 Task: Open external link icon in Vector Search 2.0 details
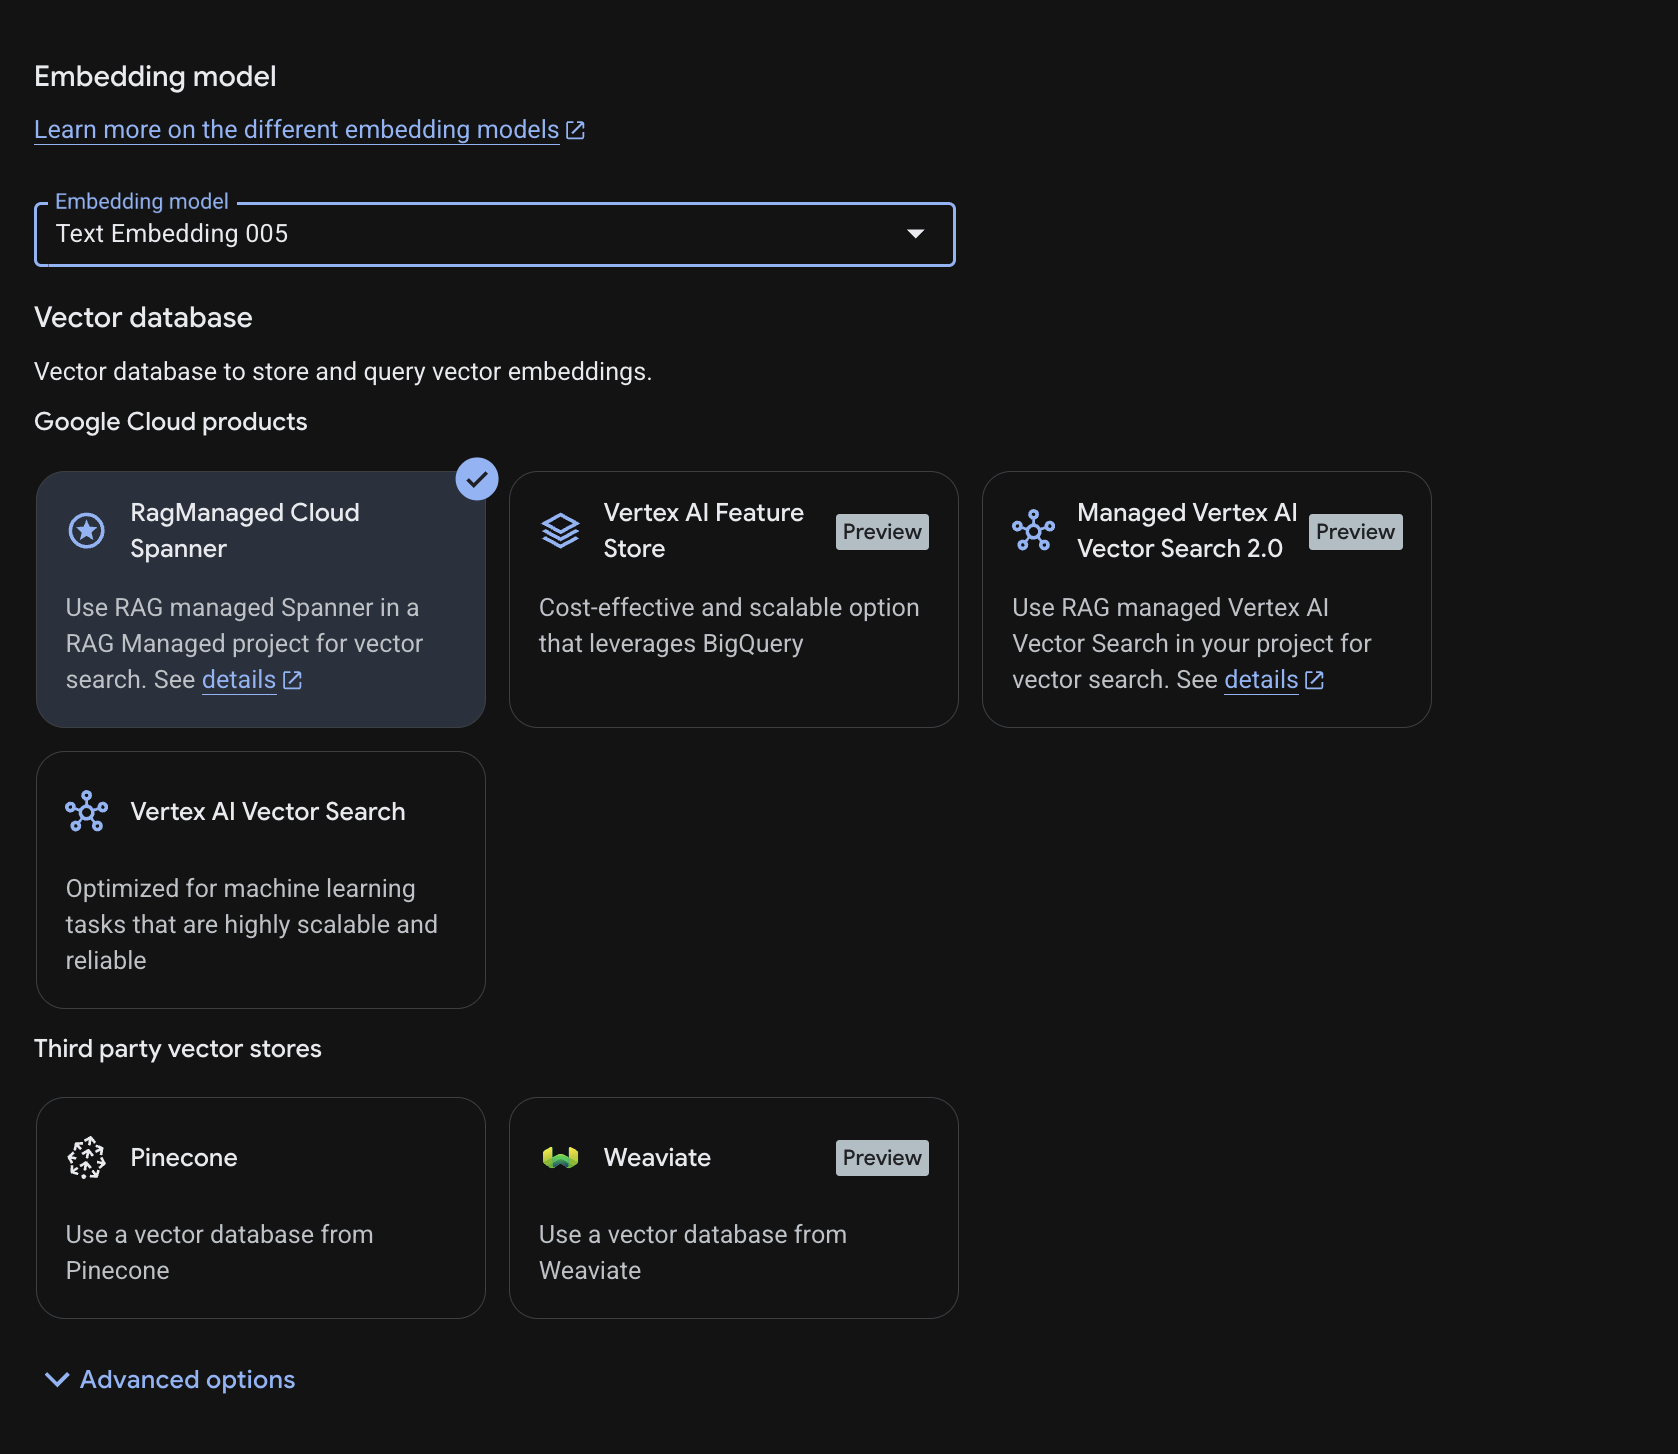(x=1315, y=680)
